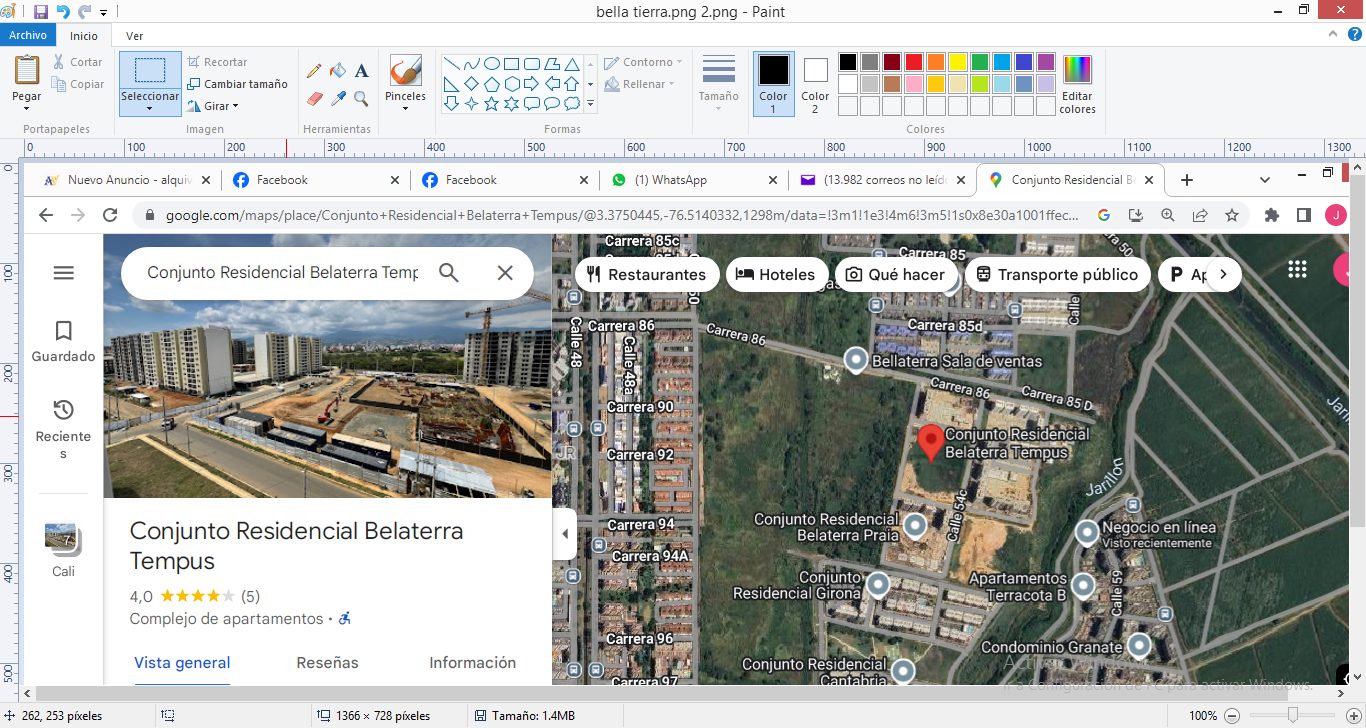
Task: Select the Magnifier tool
Action: (361, 99)
